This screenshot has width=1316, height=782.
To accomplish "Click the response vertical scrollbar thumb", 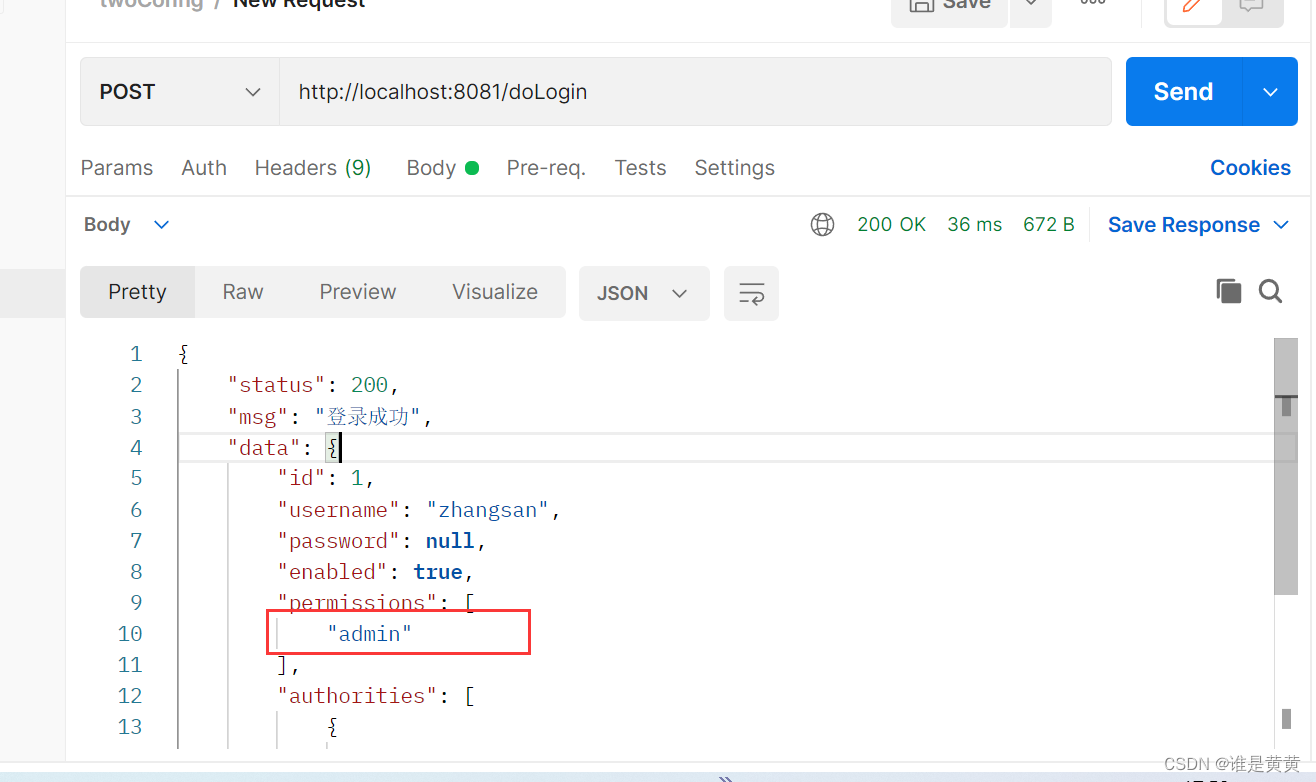I will pyautogui.click(x=1285, y=465).
